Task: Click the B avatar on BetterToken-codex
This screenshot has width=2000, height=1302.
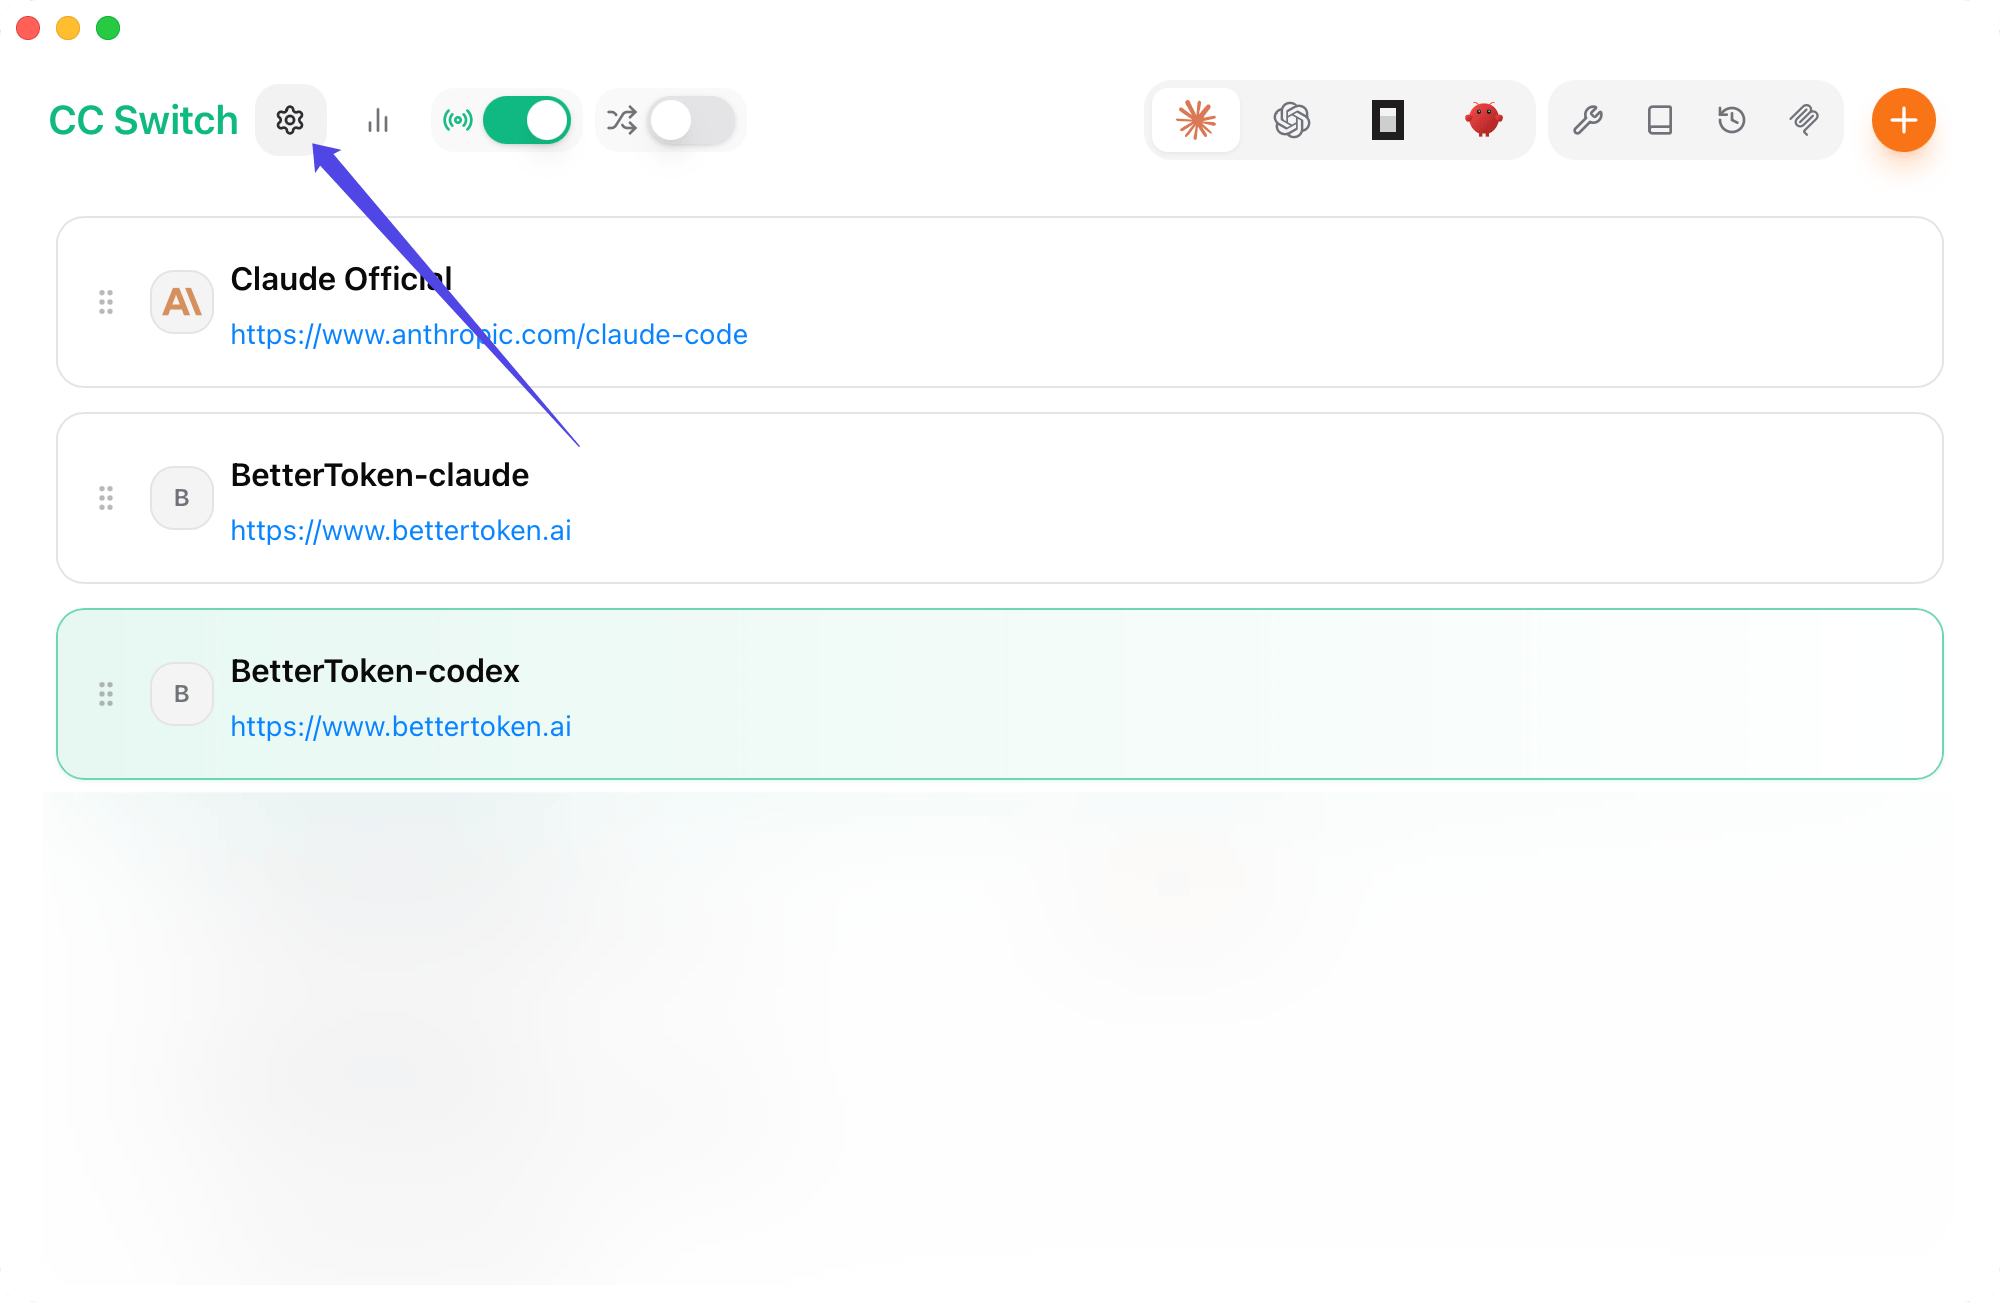Action: (x=182, y=694)
